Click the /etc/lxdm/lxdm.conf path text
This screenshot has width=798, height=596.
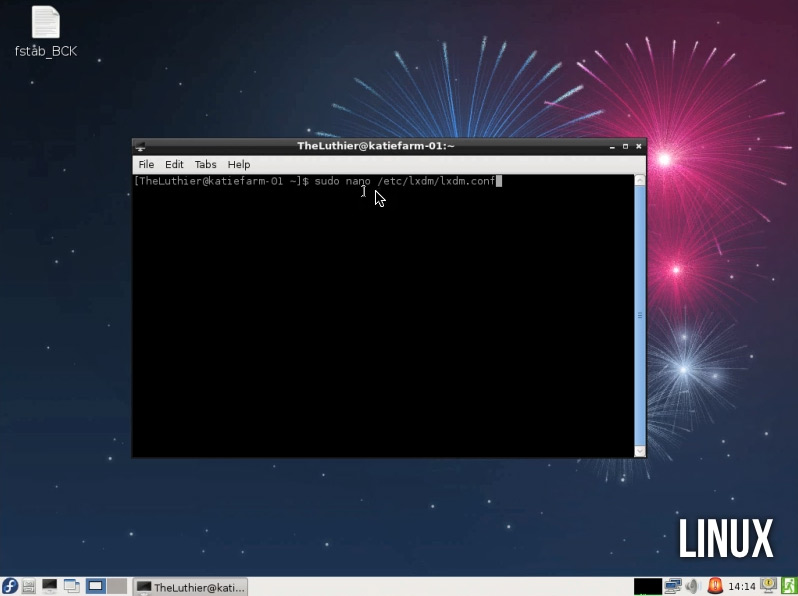coord(436,181)
